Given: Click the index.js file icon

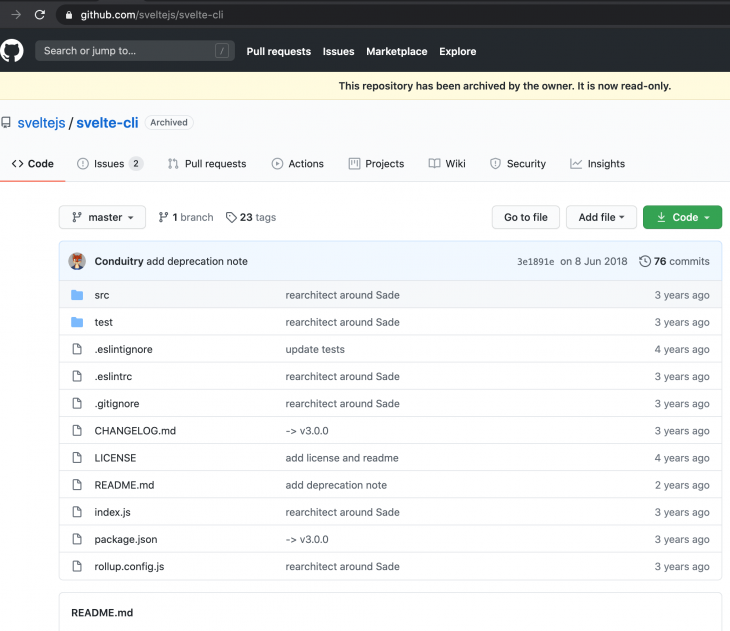Looking at the screenshot, I should (x=77, y=512).
